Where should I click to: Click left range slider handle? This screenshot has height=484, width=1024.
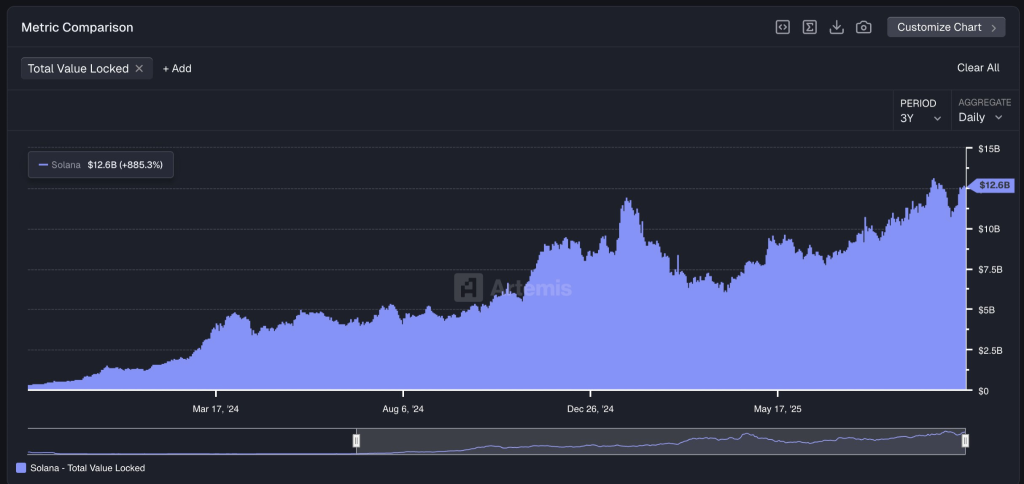(356, 441)
